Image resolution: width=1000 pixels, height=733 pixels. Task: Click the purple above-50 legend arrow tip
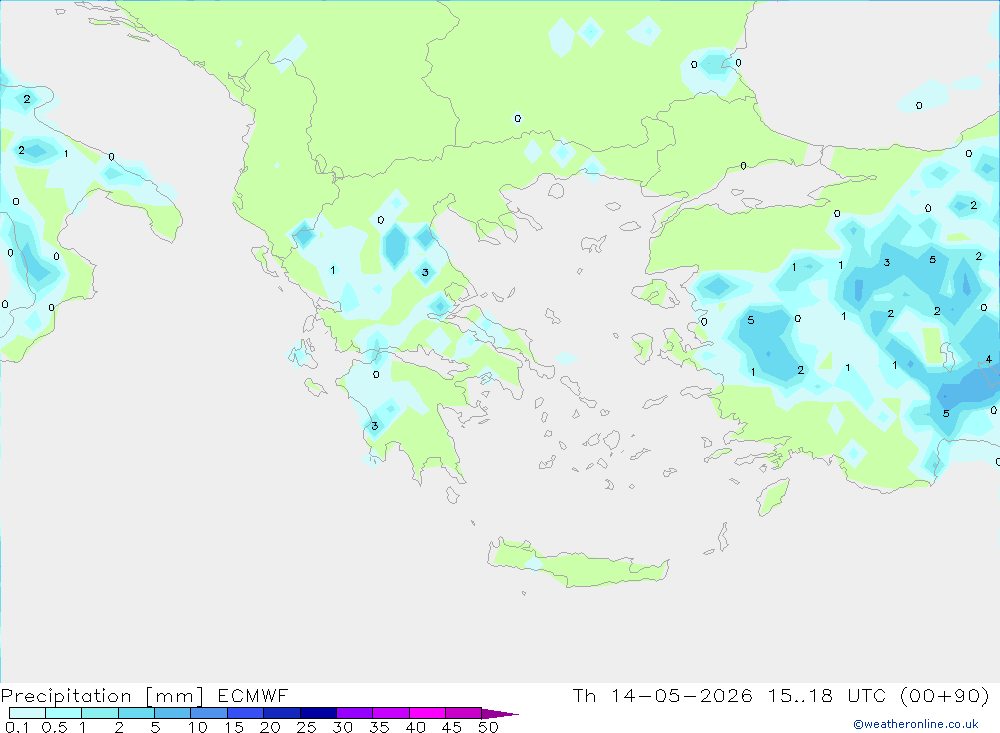point(500,714)
